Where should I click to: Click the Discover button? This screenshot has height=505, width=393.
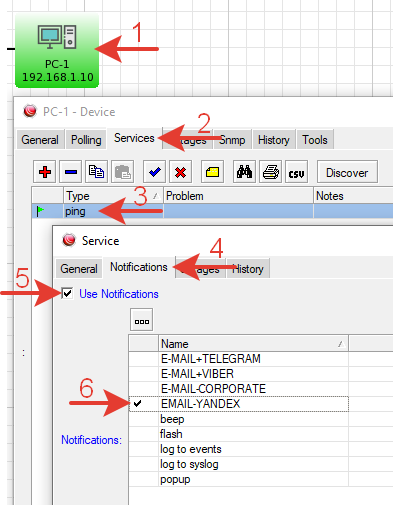(347, 172)
